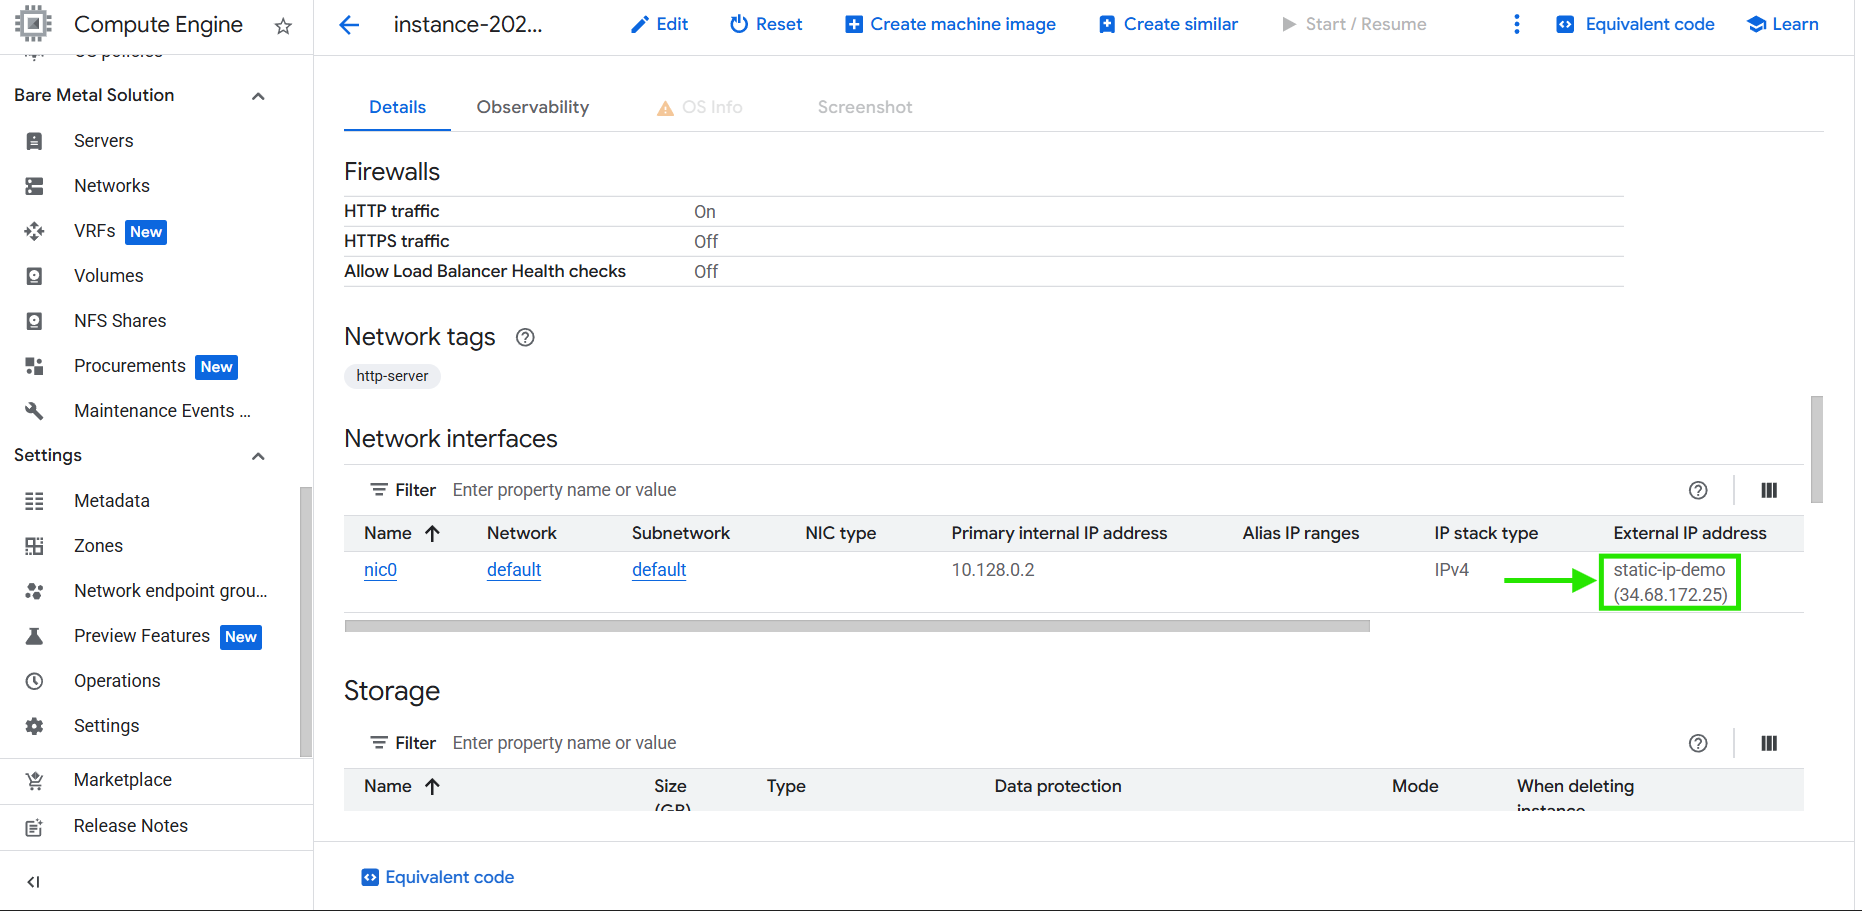Collapse the Settings section in sidebar
This screenshot has width=1862, height=911.
click(x=258, y=456)
